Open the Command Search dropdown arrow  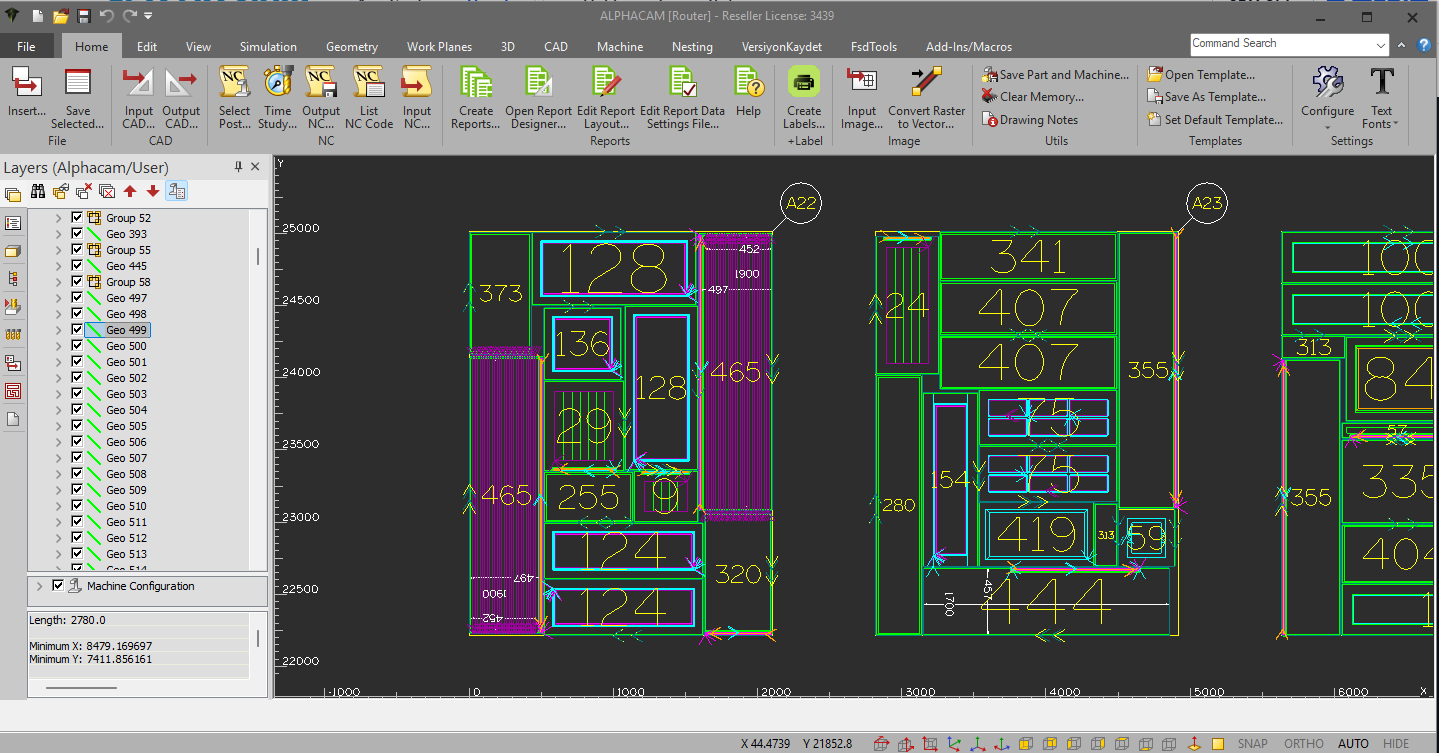tap(1381, 45)
